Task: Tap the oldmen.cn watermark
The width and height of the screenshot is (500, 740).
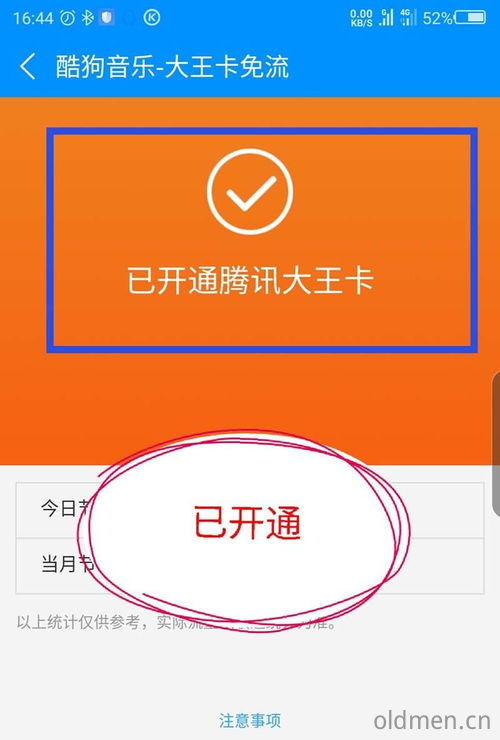Action: pos(432,721)
